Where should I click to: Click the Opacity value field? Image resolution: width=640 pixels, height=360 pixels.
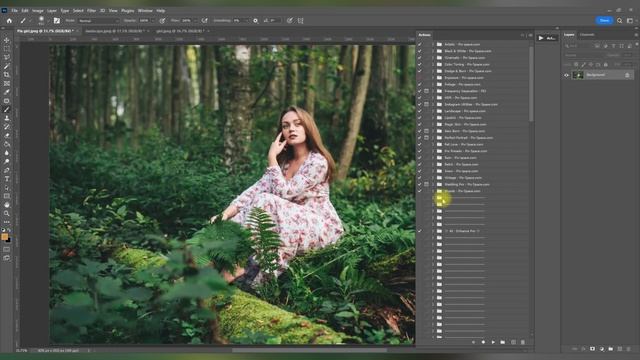click(144, 20)
